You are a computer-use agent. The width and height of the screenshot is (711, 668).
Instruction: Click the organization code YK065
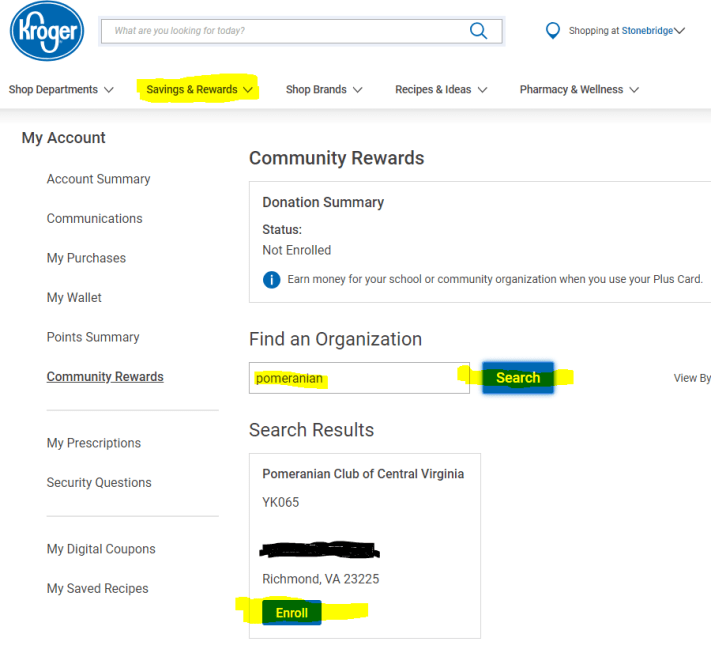pyautogui.click(x=281, y=502)
